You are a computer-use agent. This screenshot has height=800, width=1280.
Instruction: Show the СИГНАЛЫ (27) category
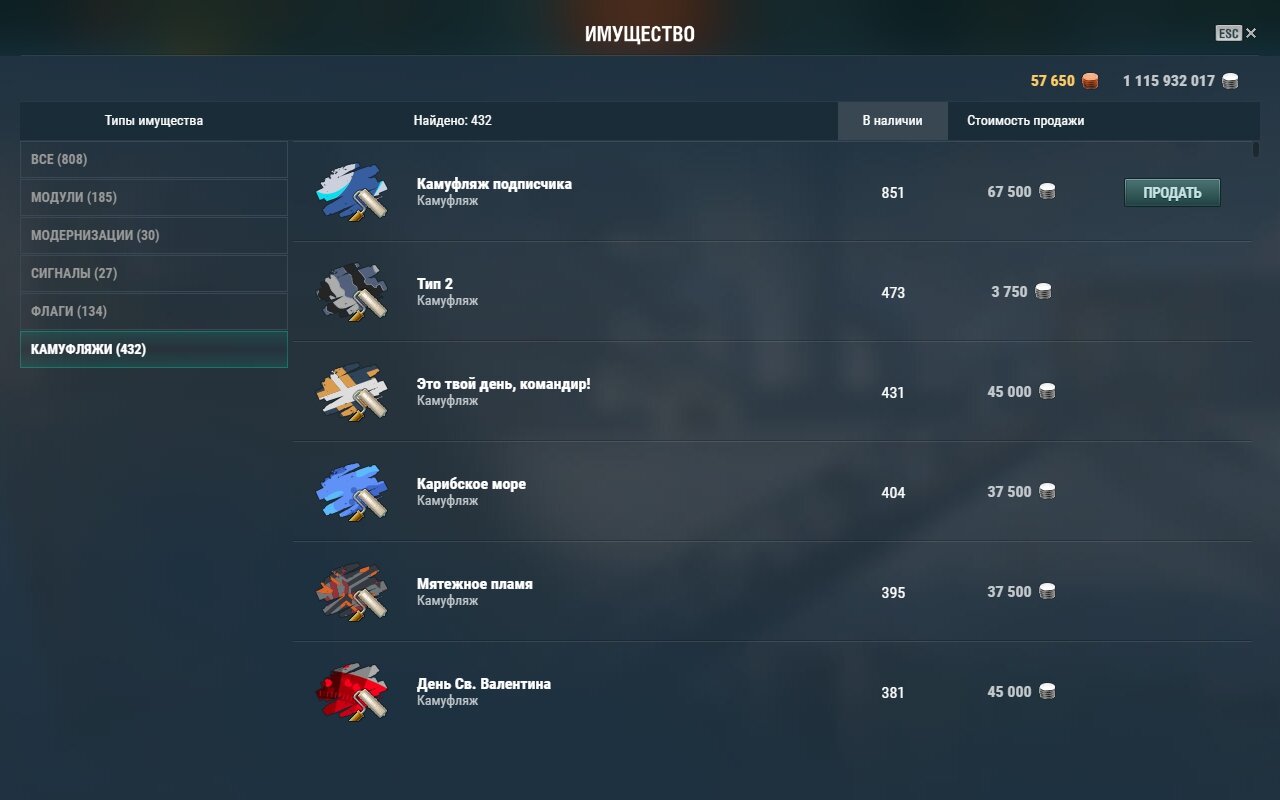coord(154,273)
